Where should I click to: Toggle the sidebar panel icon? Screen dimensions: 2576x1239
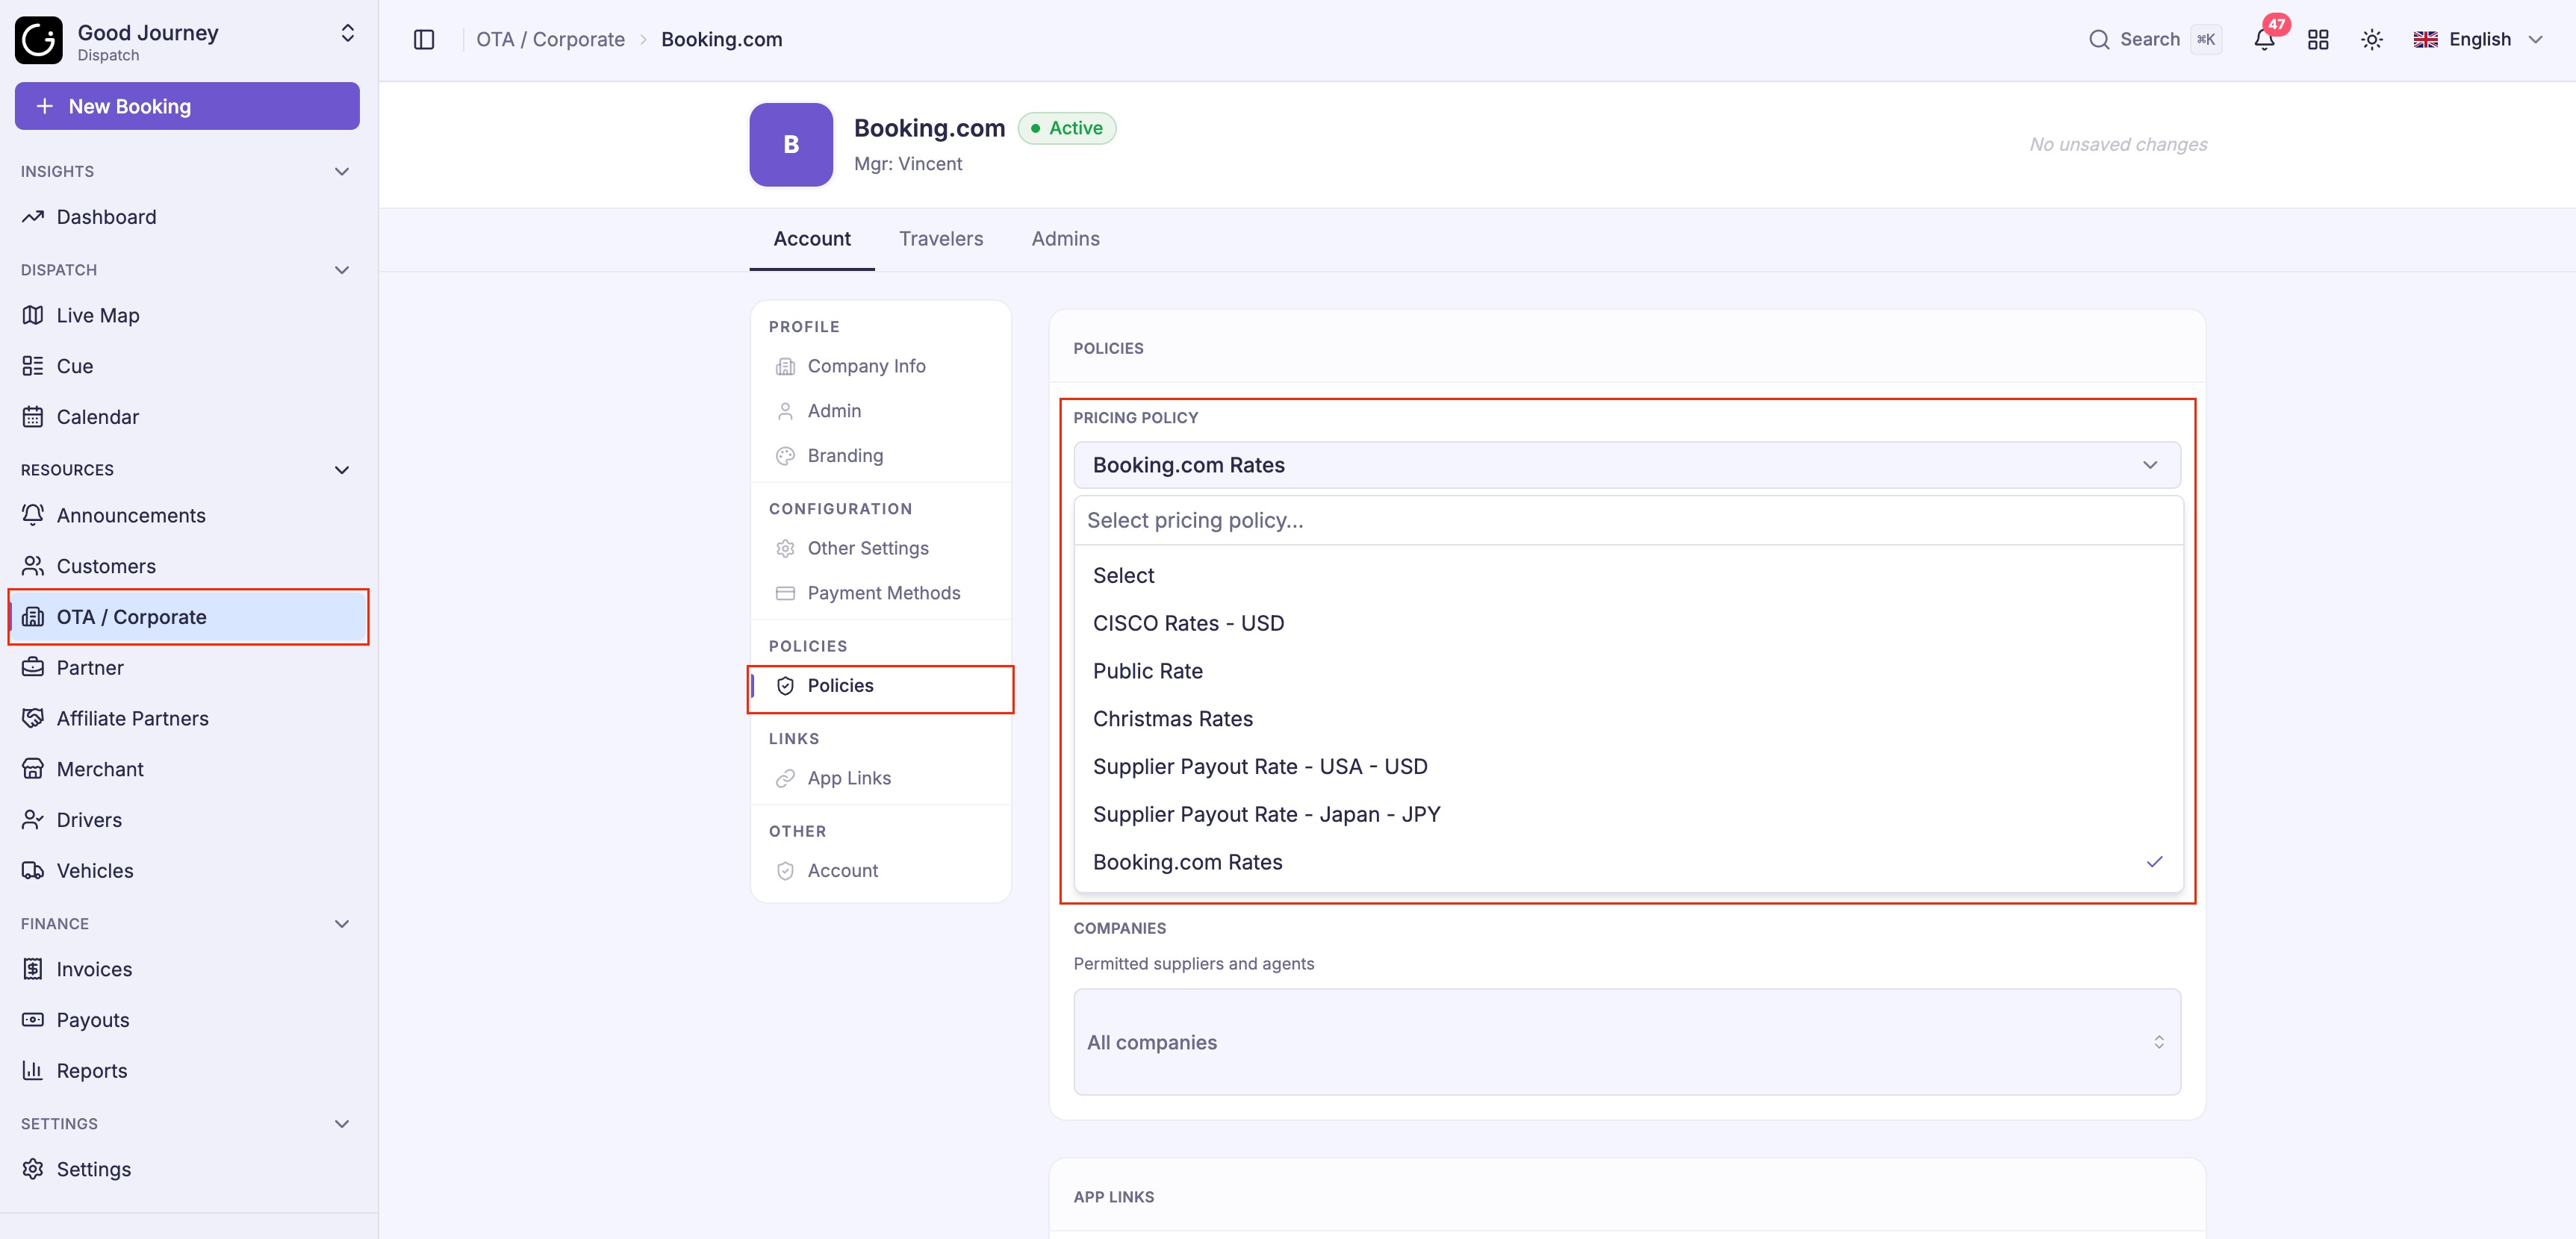pyautogui.click(x=424, y=39)
